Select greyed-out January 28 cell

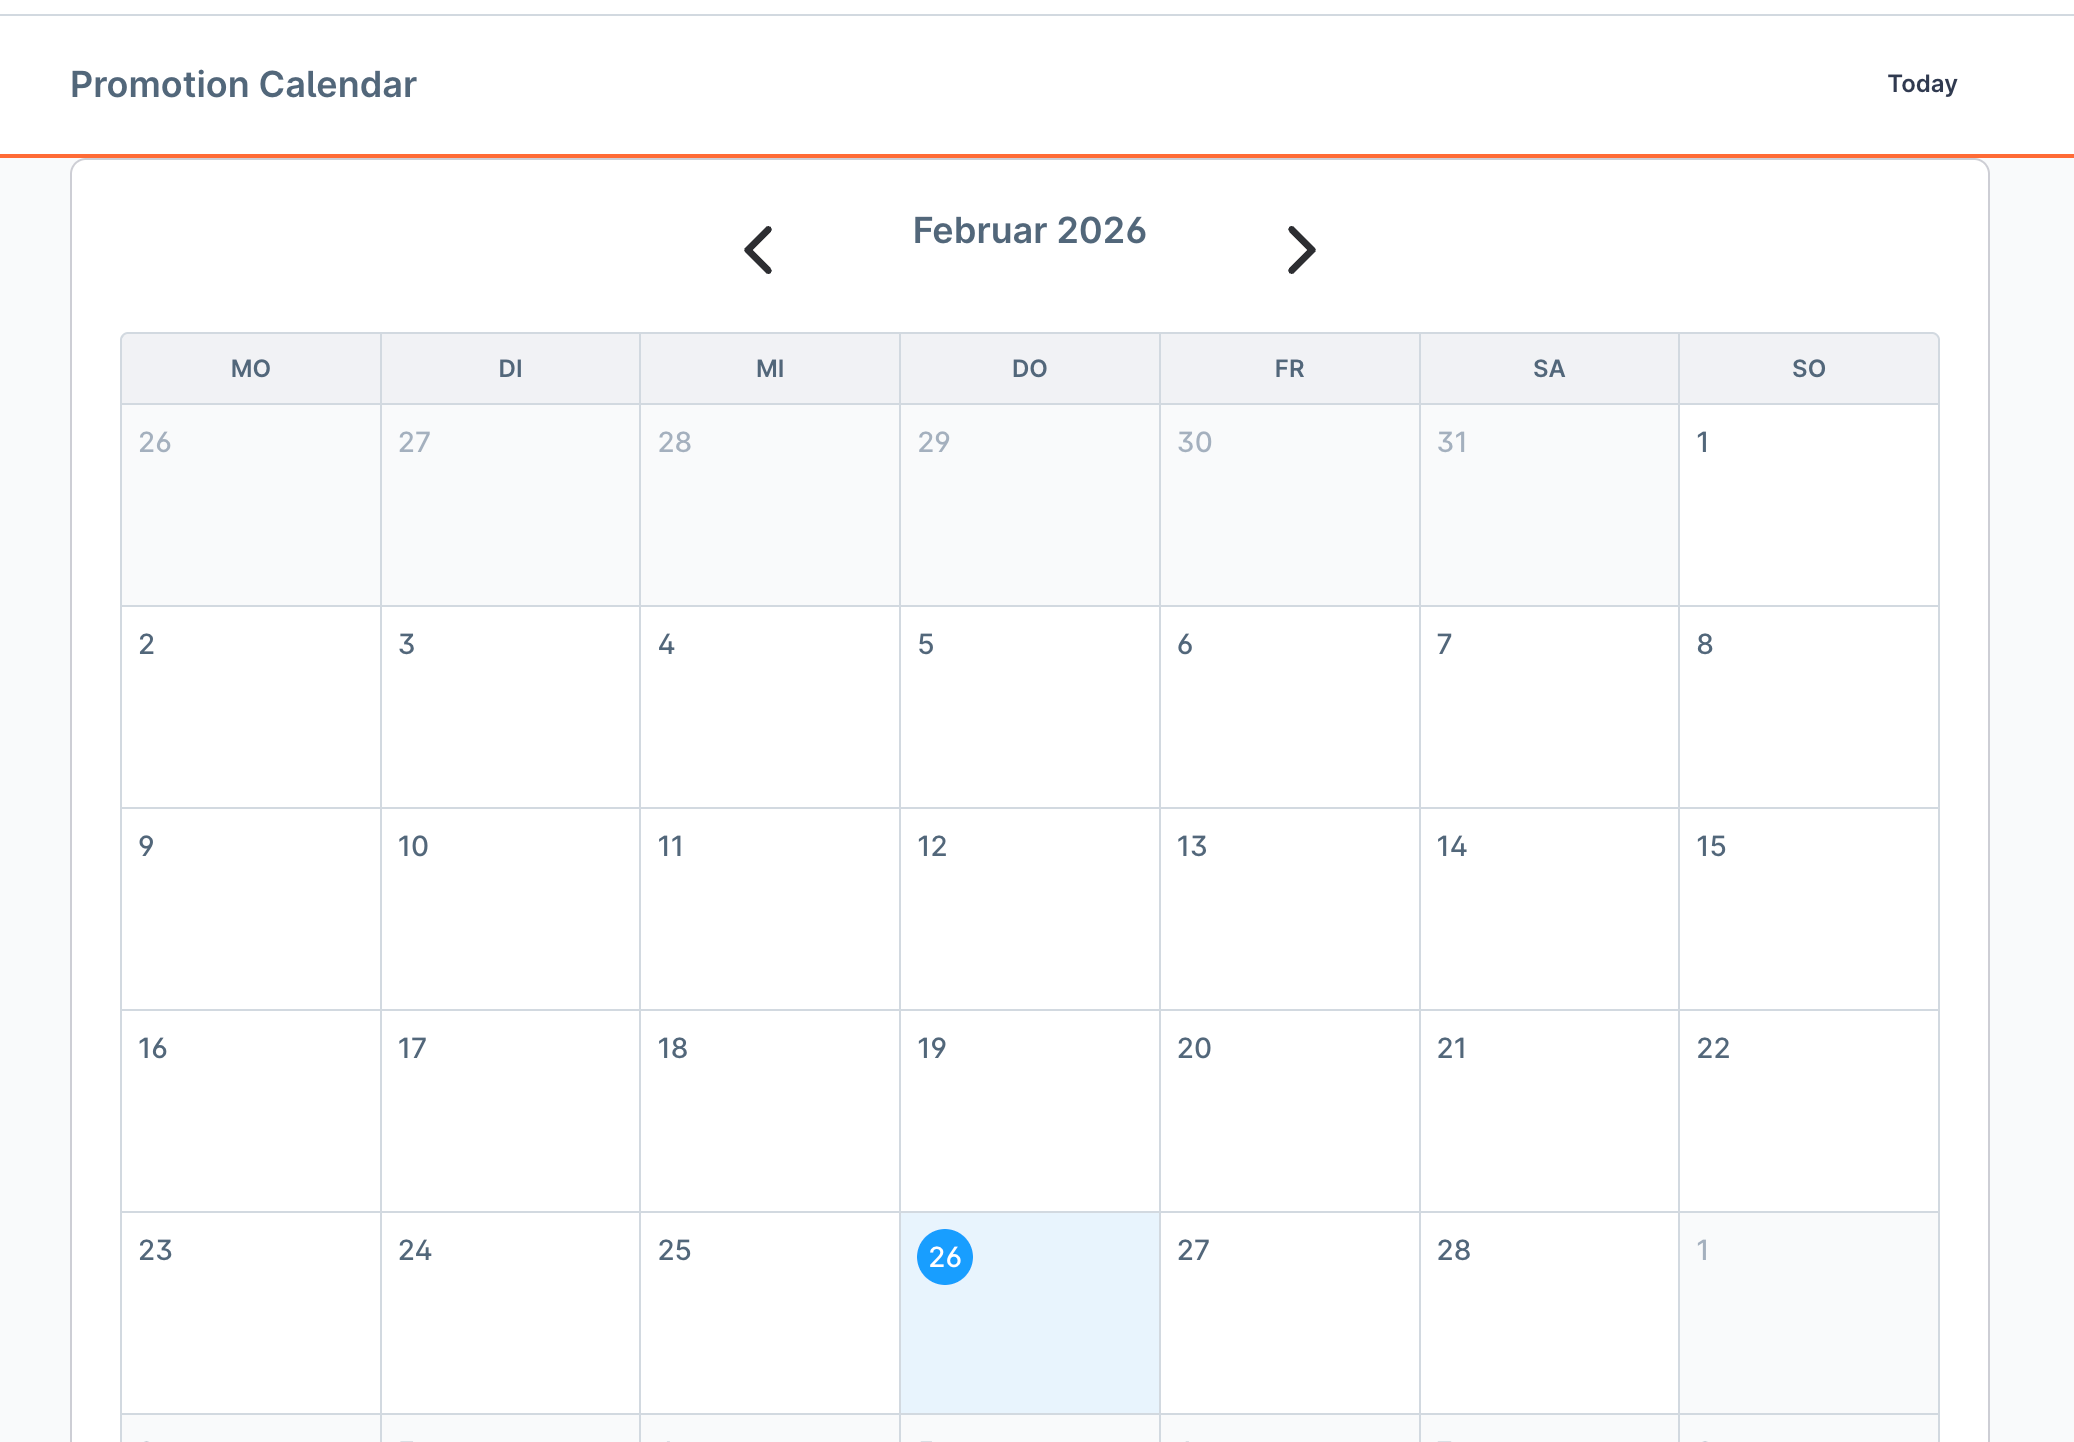click(x=770, y=505)
